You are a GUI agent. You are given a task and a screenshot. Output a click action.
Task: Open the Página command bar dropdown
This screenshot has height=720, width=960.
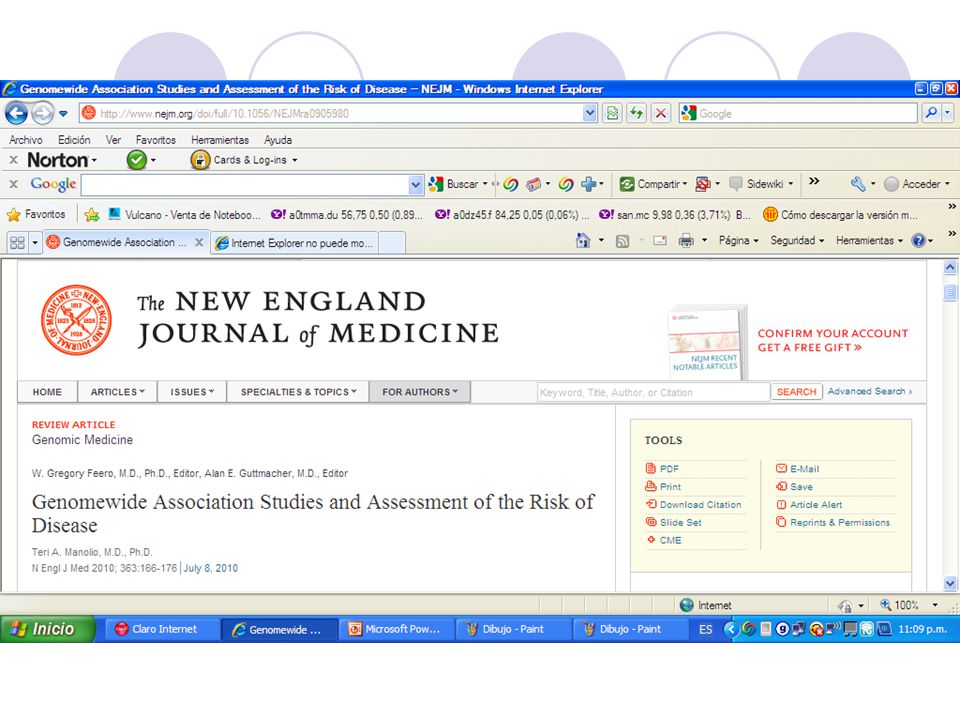point(738,241)
